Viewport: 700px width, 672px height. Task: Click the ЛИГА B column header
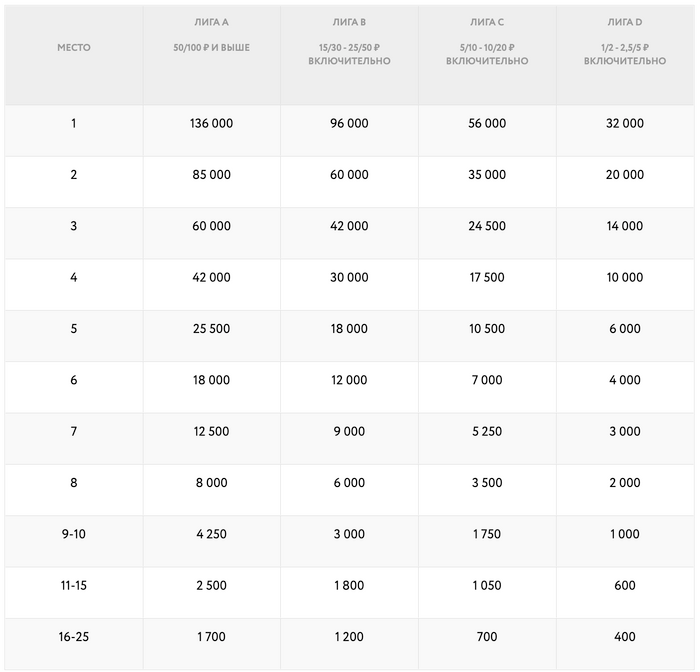click(349, 22)
